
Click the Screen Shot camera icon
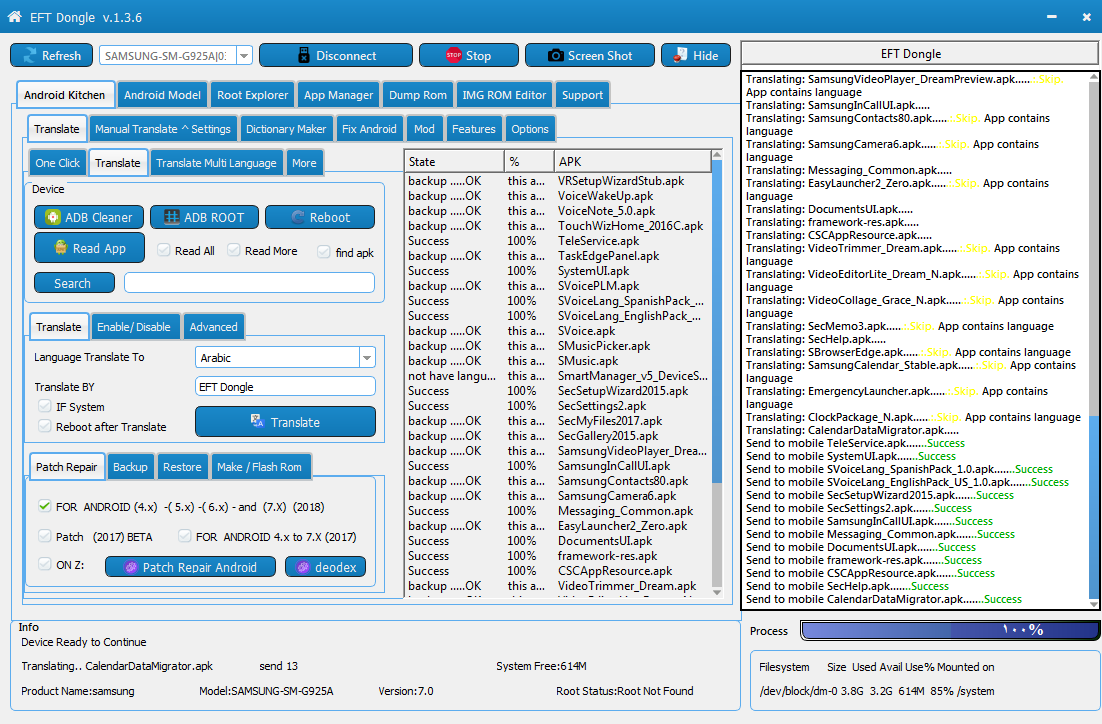coord(555,56)
